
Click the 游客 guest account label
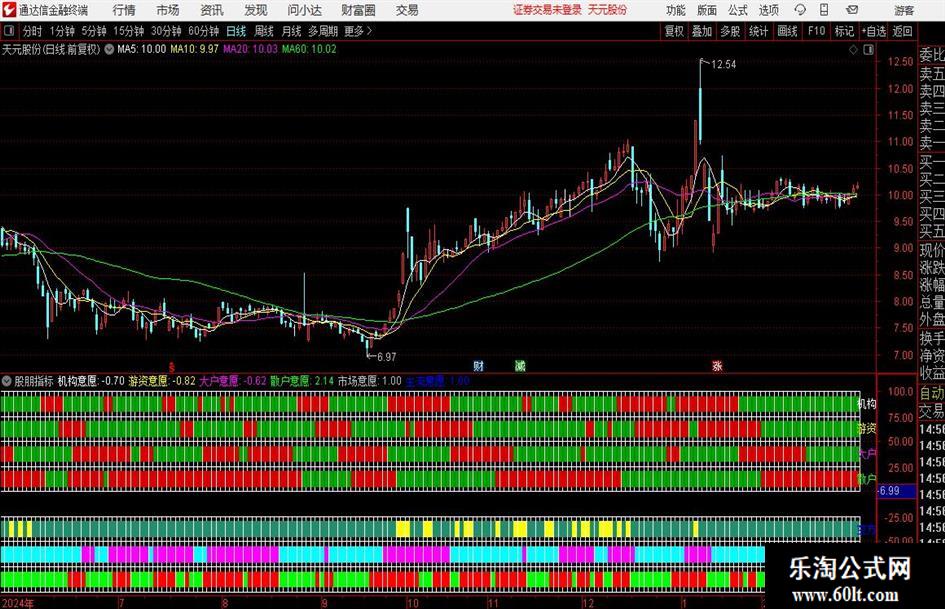(x=903, y=10)
